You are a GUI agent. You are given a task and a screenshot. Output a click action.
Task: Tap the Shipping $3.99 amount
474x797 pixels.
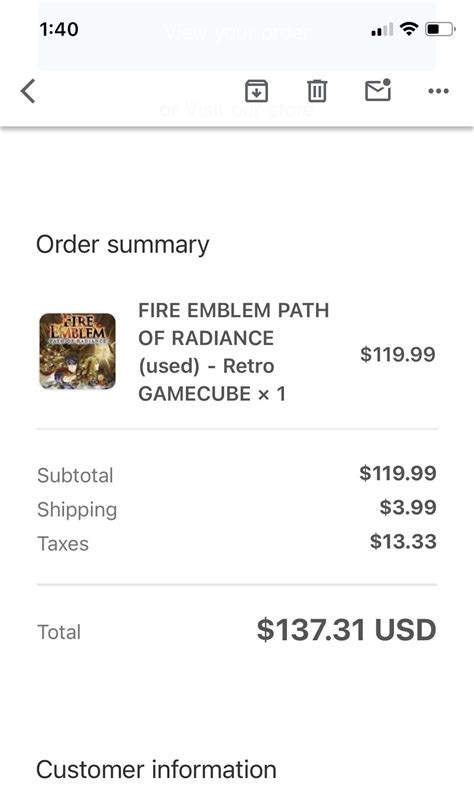click(x=408, y=507)
